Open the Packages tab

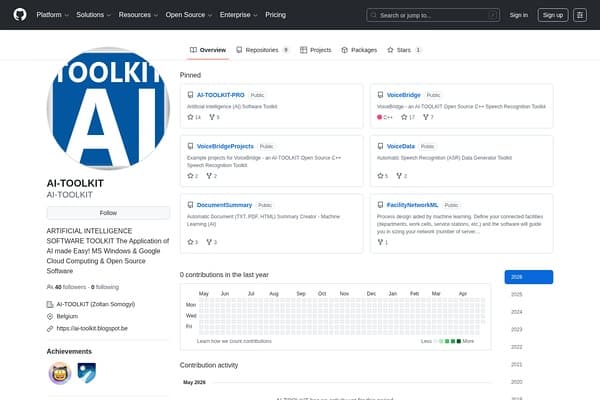point(359,50)
